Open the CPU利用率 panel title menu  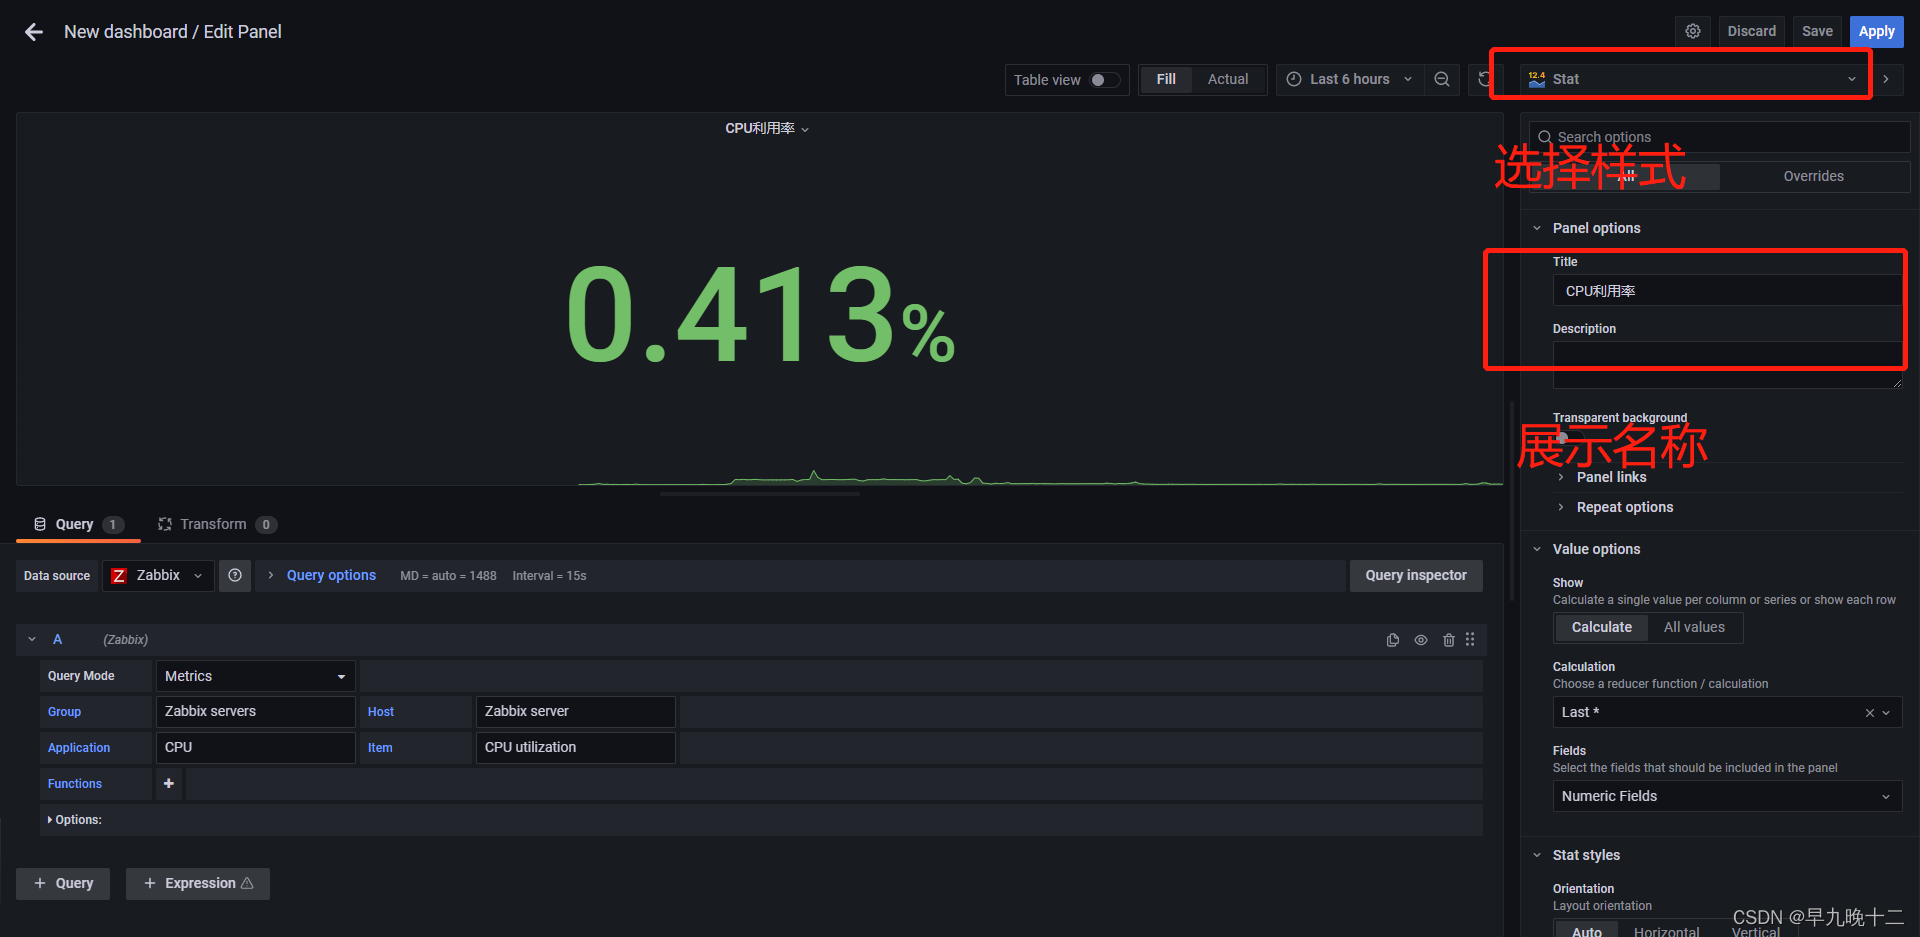pos(767,128)
